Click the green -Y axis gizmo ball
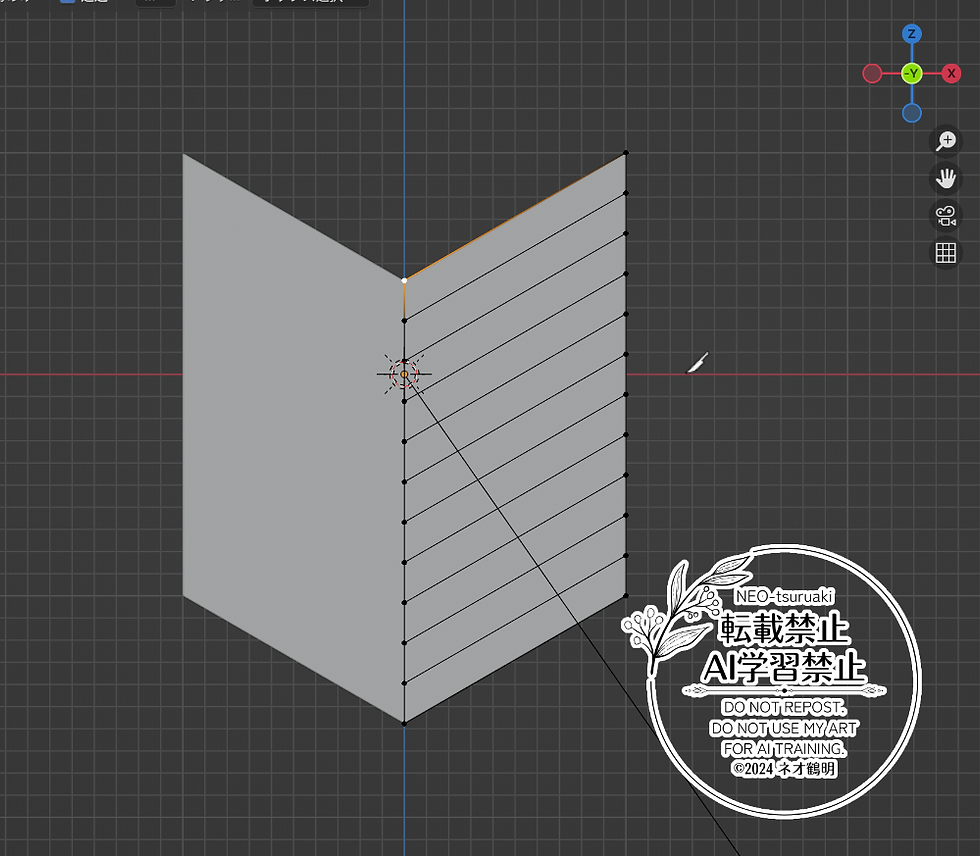 (x=912, y=74)
